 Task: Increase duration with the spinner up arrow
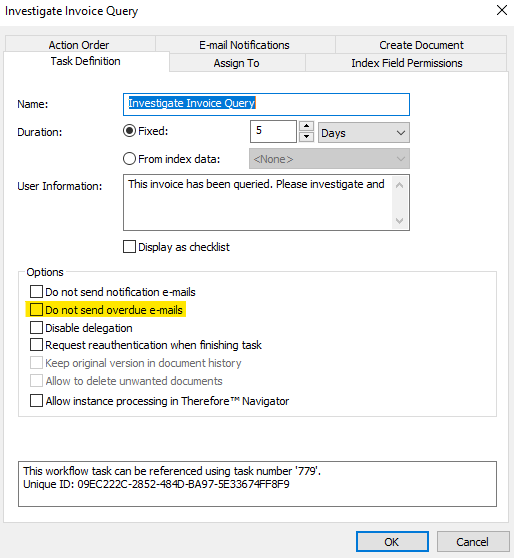point(306,126)
